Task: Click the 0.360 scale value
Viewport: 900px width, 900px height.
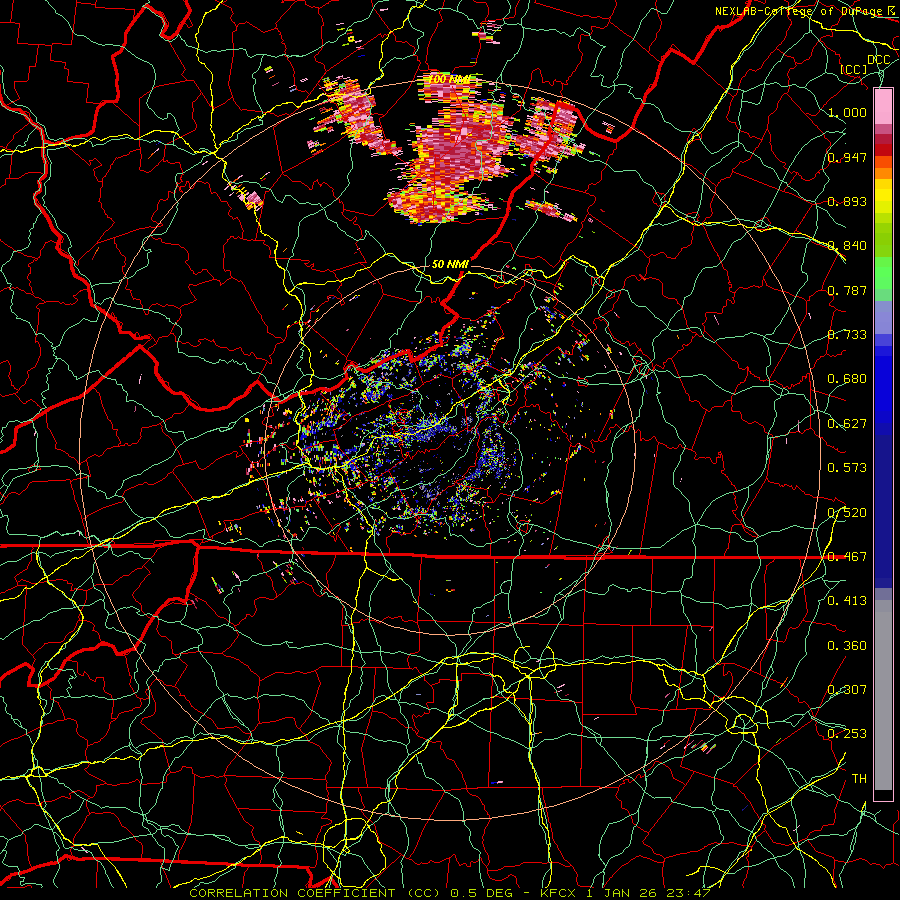Action: coord(847,646)
